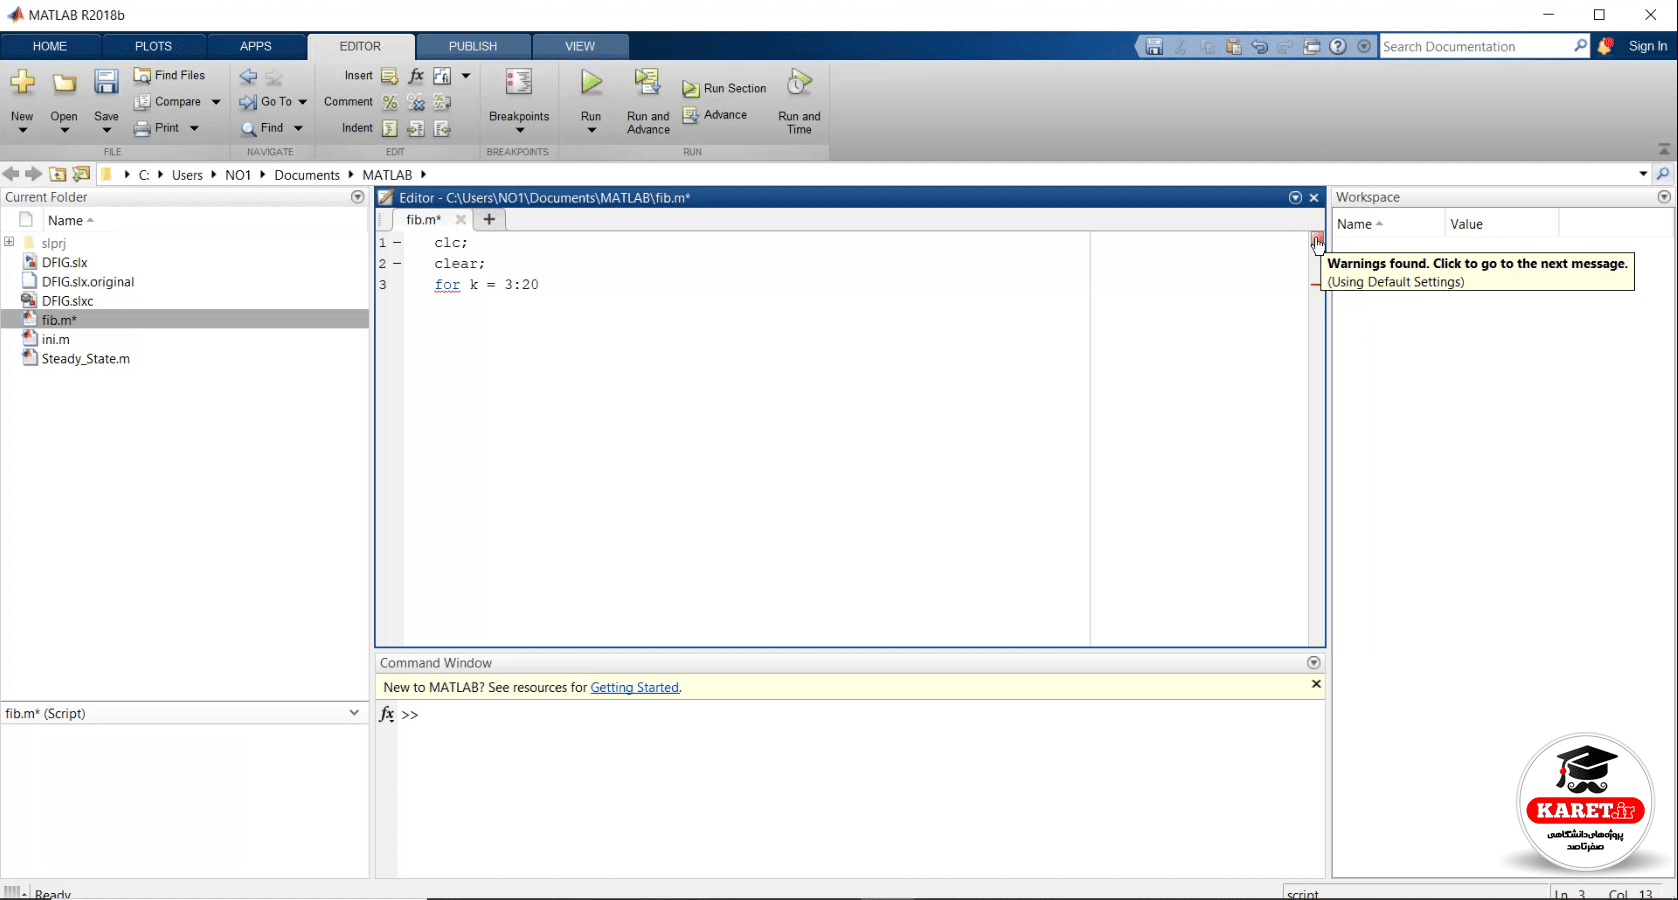
Task: Open the Workspace panel actions menu
Action: (x=1664, y=197)
